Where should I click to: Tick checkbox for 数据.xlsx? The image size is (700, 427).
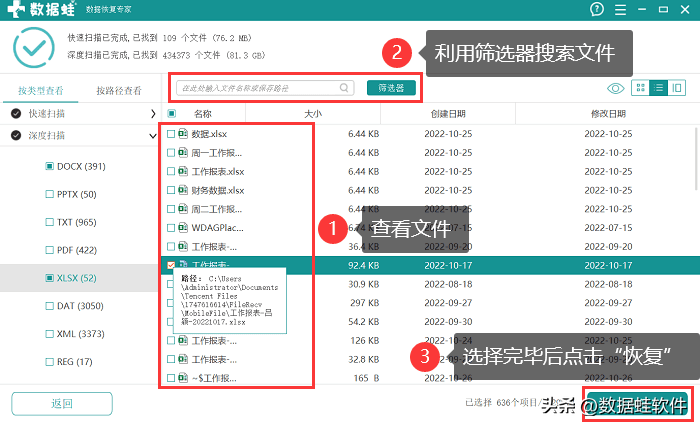(x=171, y=134)
